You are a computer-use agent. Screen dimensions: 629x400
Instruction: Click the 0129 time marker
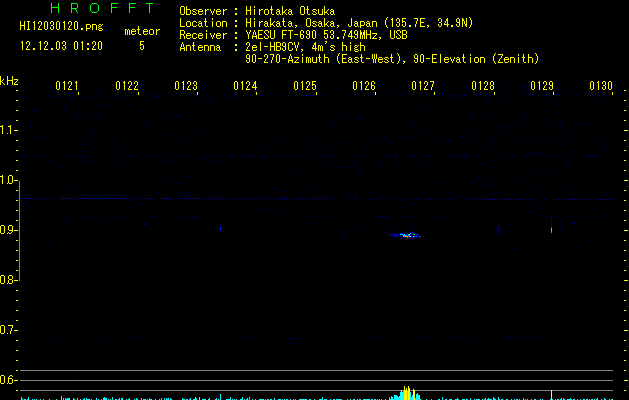click(542, 86)
